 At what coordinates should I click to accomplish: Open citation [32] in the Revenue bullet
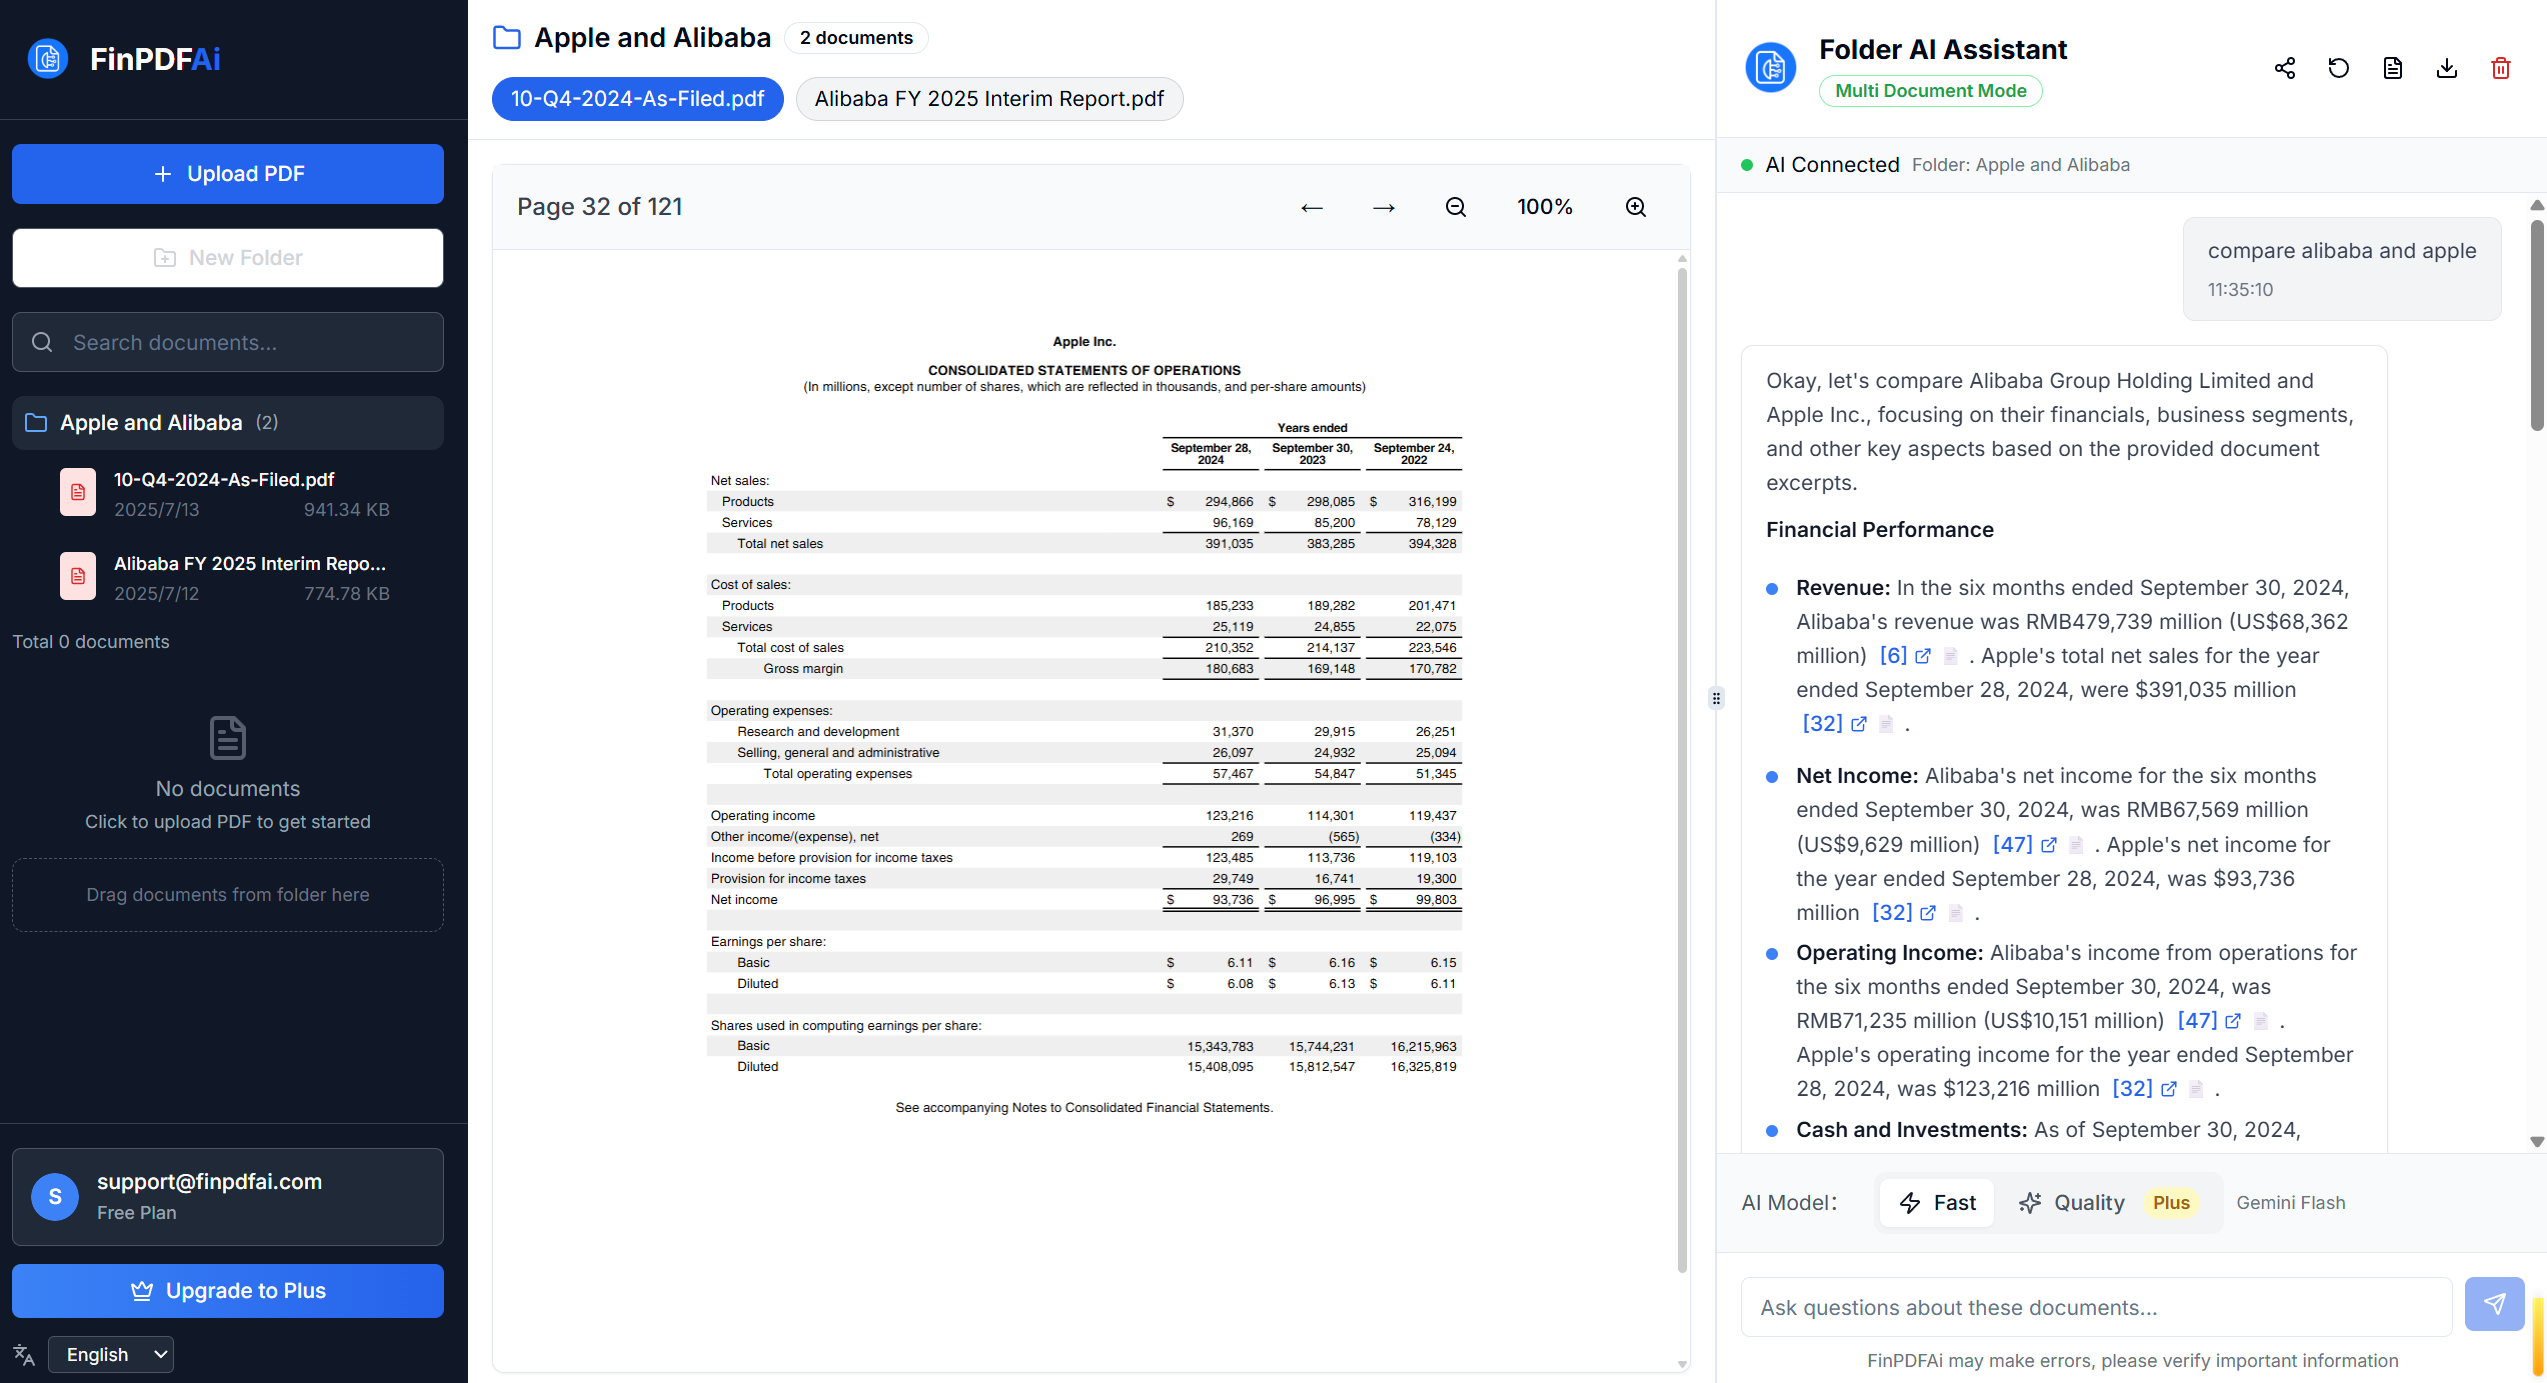pyautogui.click(x=1822, y=724)
